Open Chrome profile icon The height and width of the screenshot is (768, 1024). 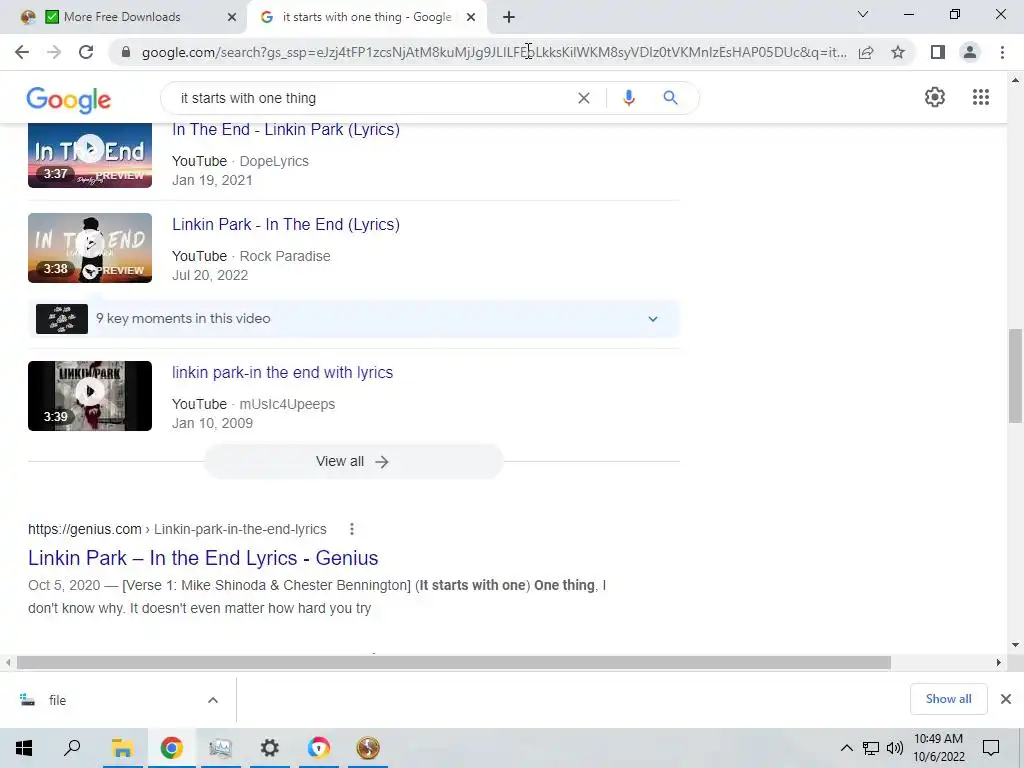970,52
